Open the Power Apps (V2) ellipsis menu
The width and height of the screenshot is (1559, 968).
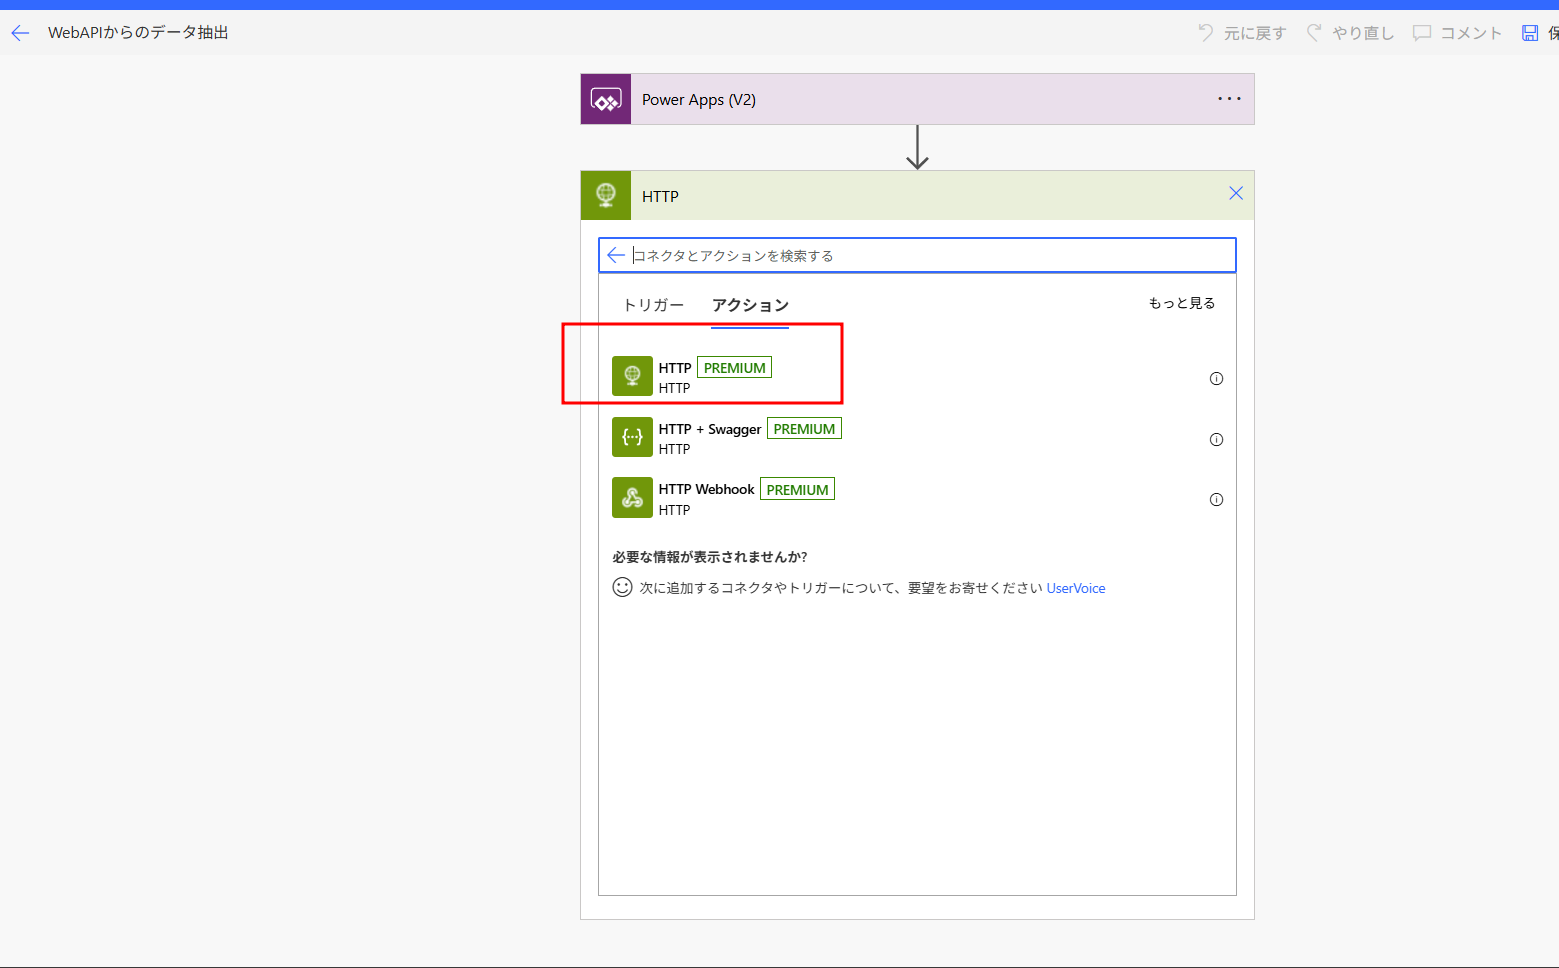pyautogui.click(x=1229, y=99)
